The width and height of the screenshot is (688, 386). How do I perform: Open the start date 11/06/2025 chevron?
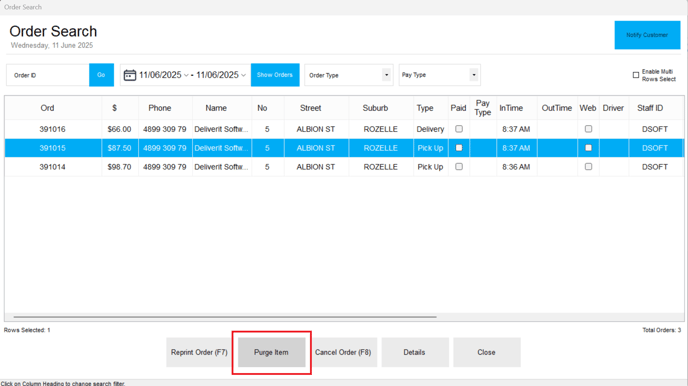pyautogui.click(x=186, y=75)
